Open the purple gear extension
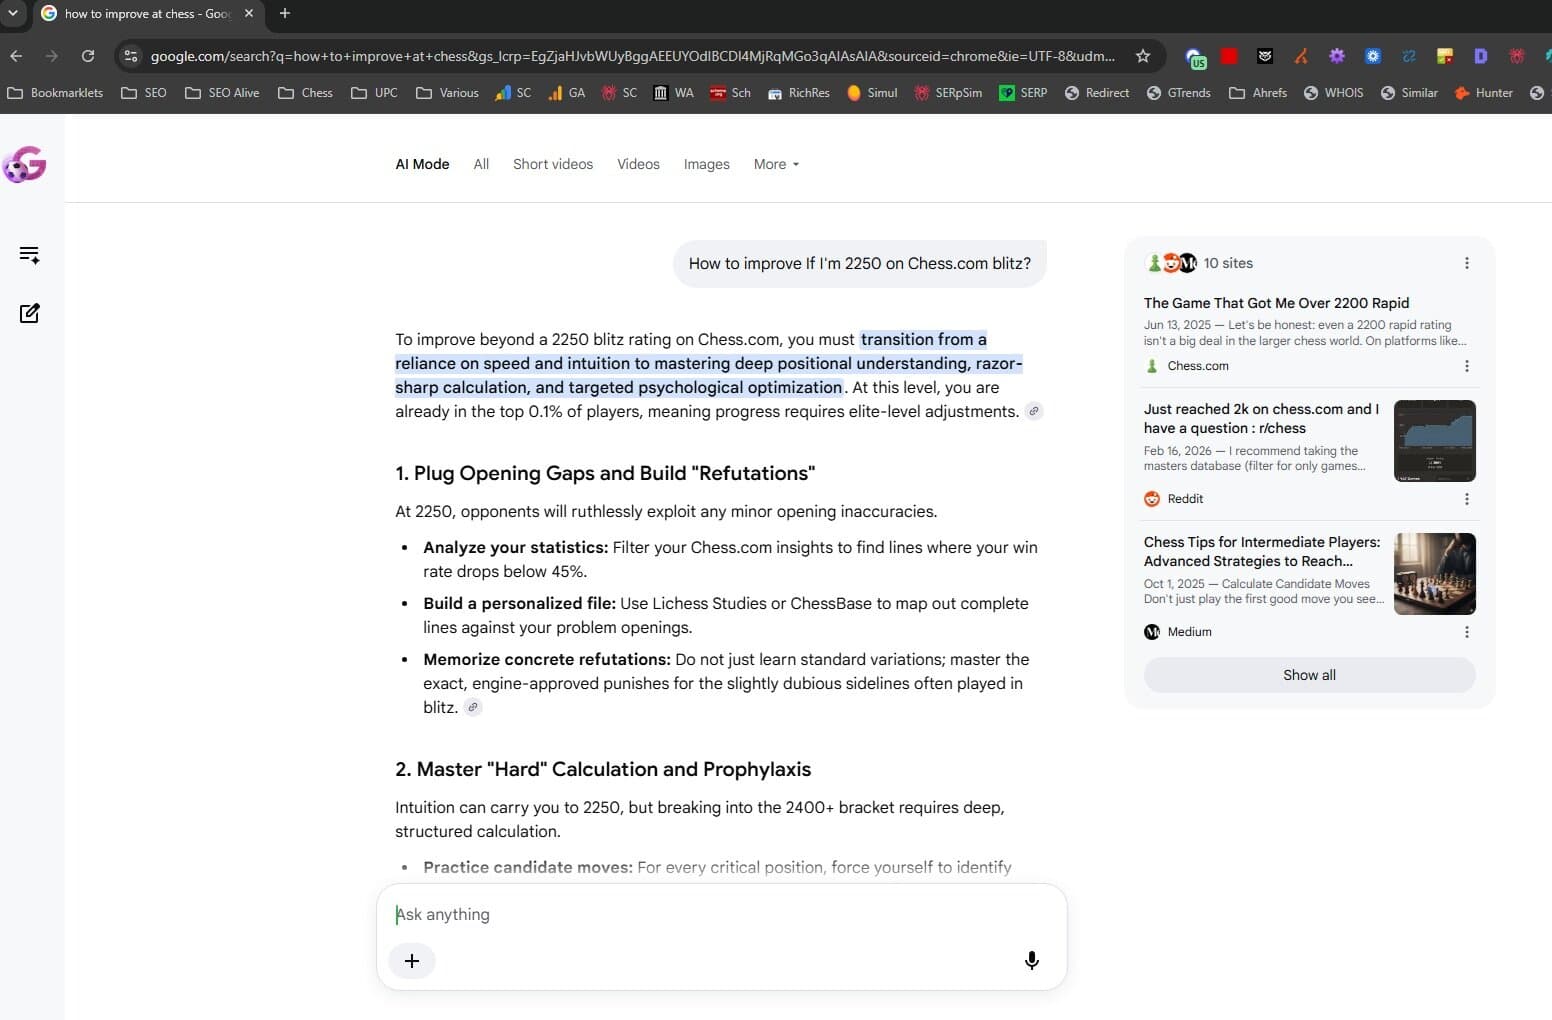This screenshot has width=1552, height=1020. click(1337, 56)
